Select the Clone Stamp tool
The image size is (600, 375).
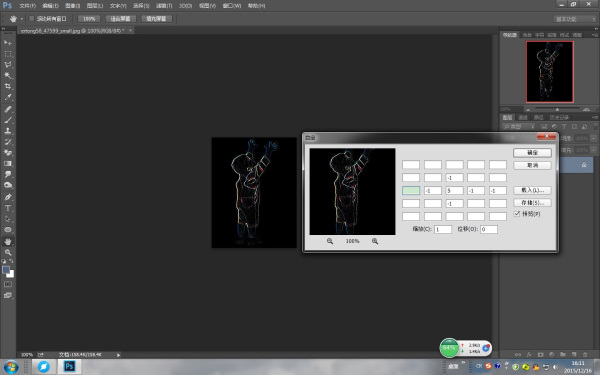tap(8, 130)
